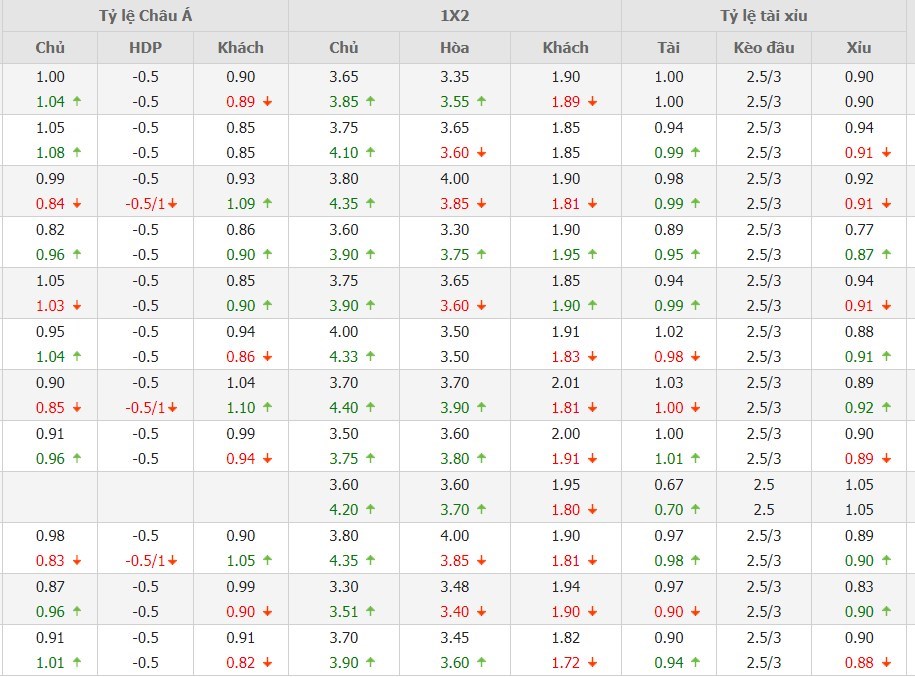Screen dimensions: 915x677
Task: Click the green up arrow beside 1.09
Action: [x=267, y=204]
